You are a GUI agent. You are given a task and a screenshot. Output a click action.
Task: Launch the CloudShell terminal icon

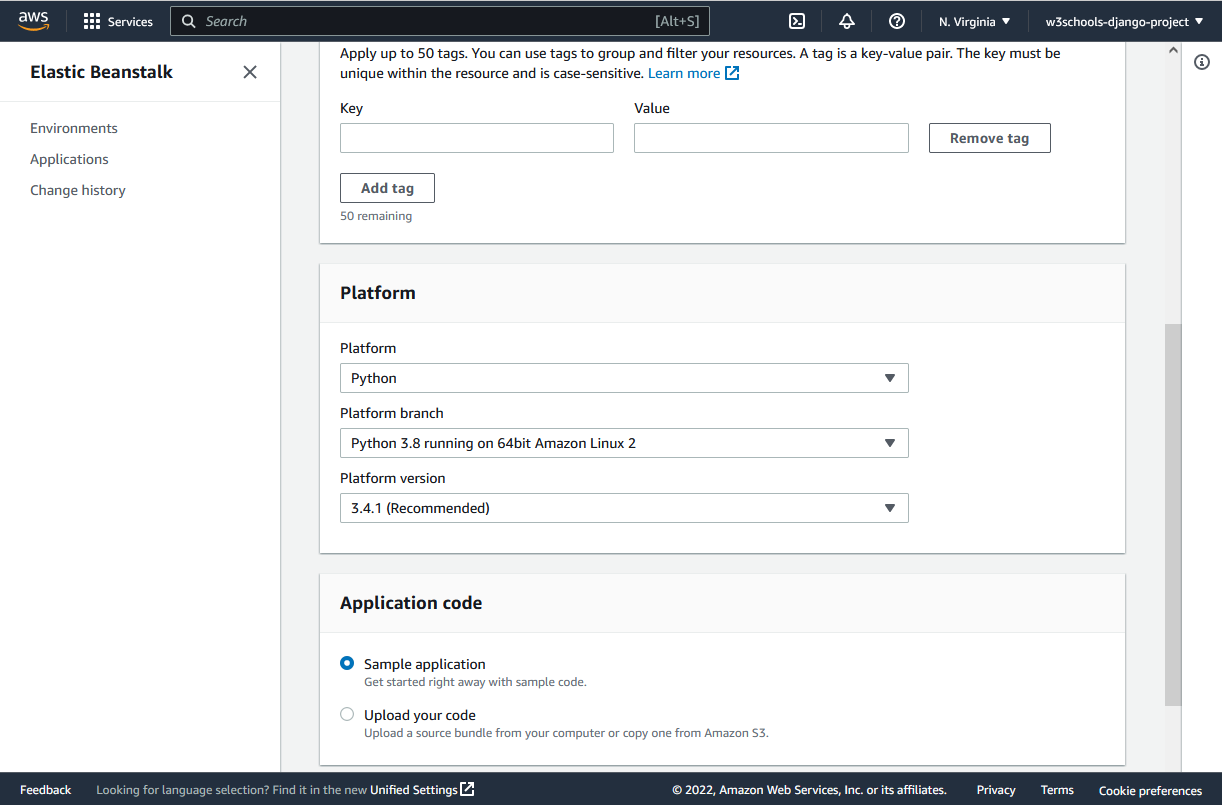tap(797, 21)
